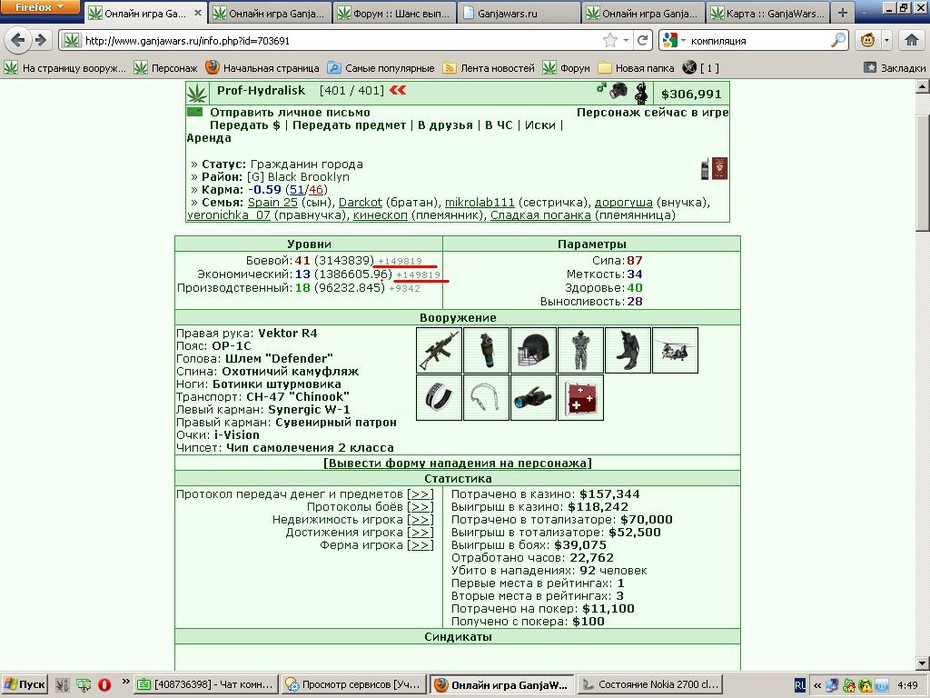
Task: Open the Firefox application menu
Action: 40,7
